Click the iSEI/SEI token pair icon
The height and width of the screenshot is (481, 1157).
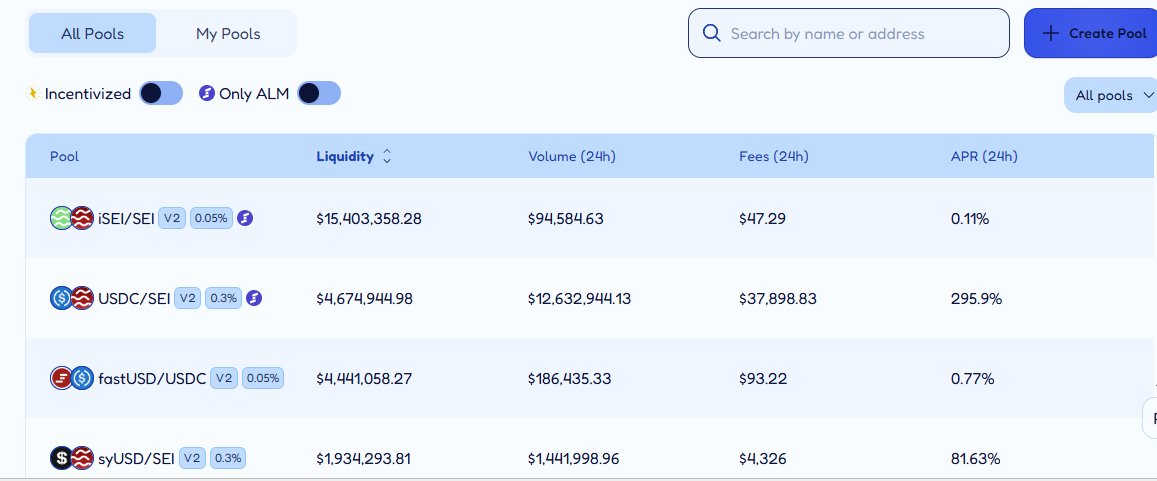point(72,218)
